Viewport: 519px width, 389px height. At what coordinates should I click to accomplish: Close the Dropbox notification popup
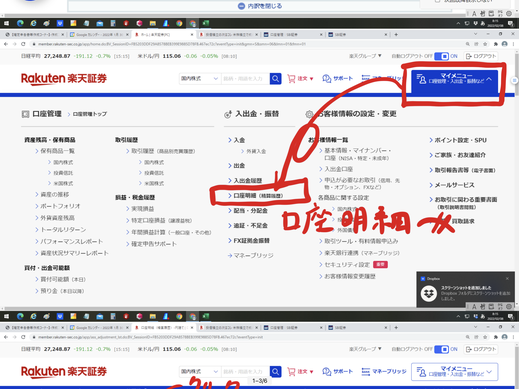click(507, 278)
